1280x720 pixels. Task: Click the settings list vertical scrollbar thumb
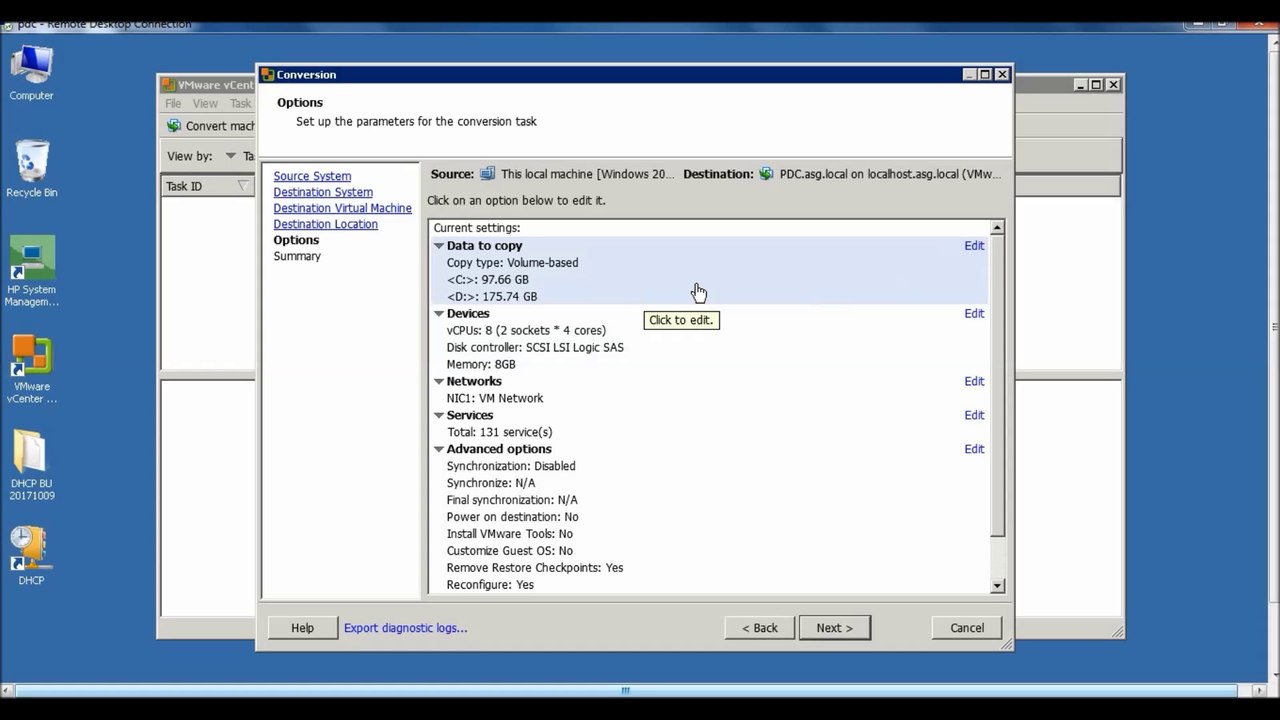tap(997, 385)
